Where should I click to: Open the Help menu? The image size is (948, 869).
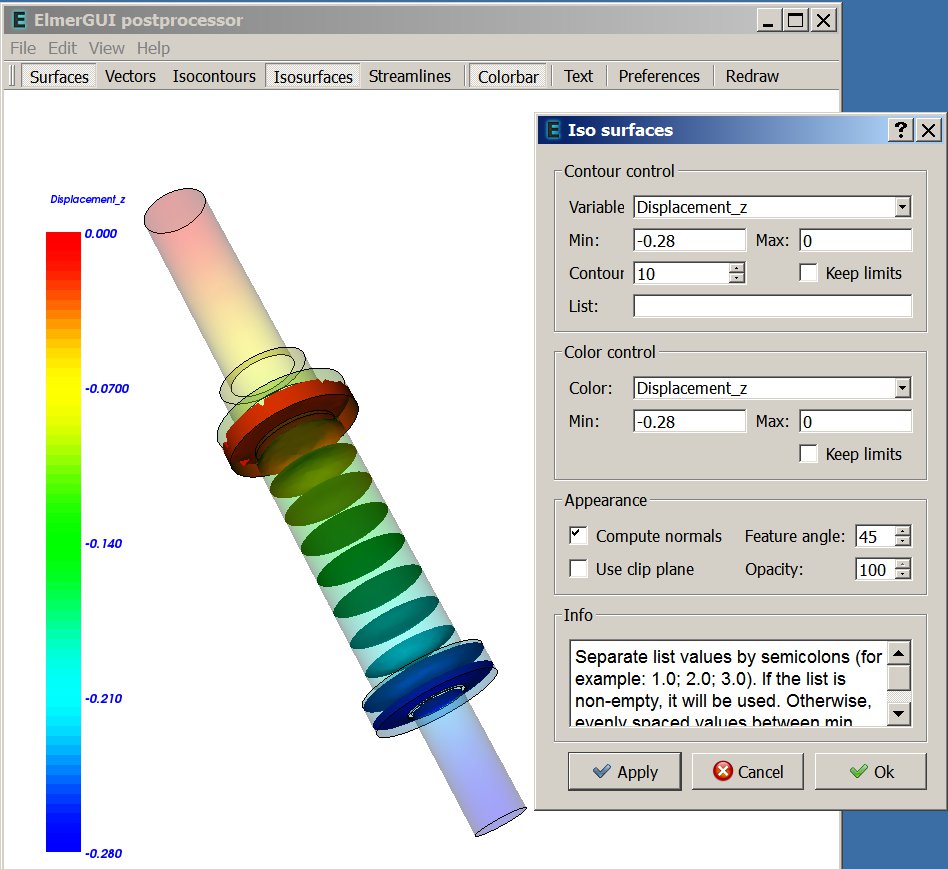[153, 48]
